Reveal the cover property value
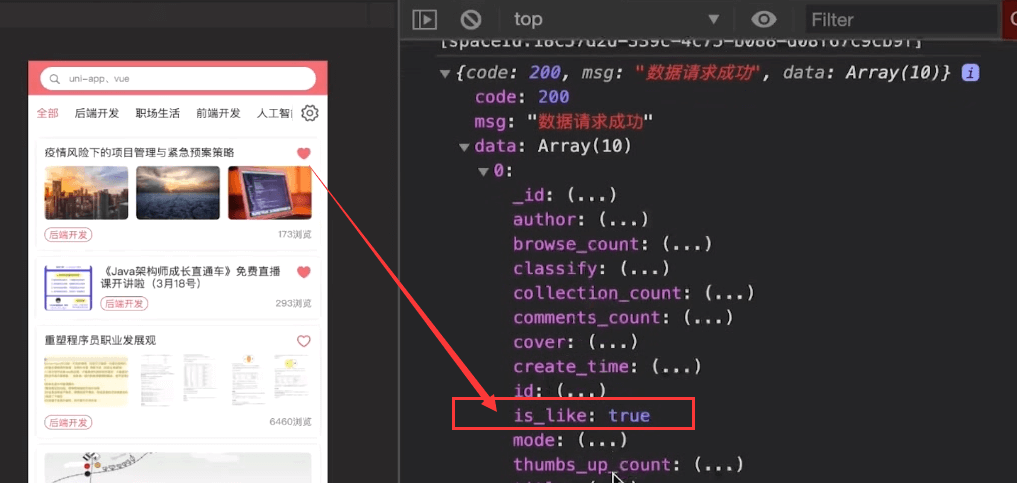1017x483 pixels. [x=612, y=342]
